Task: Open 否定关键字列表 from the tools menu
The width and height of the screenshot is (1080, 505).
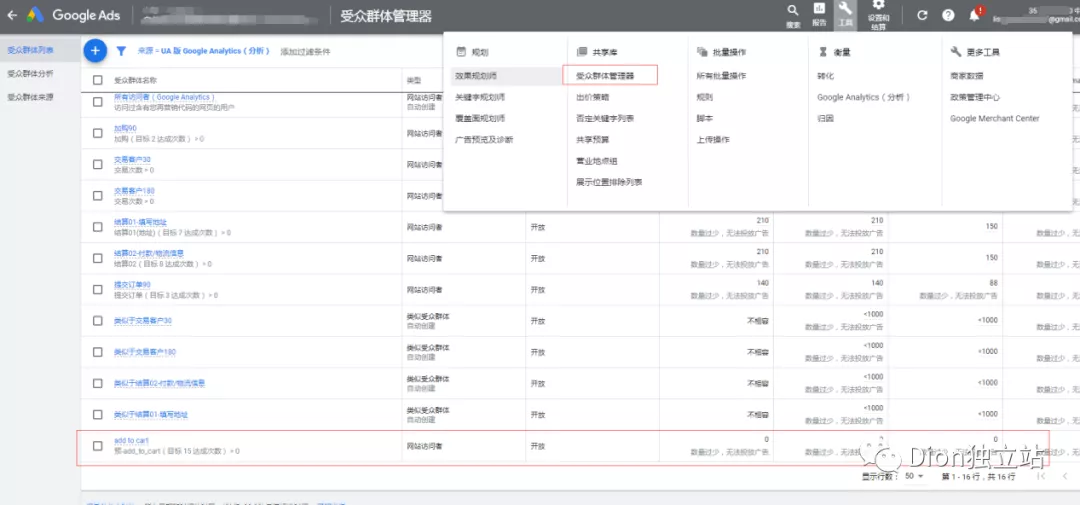Action: coord(605,118)
